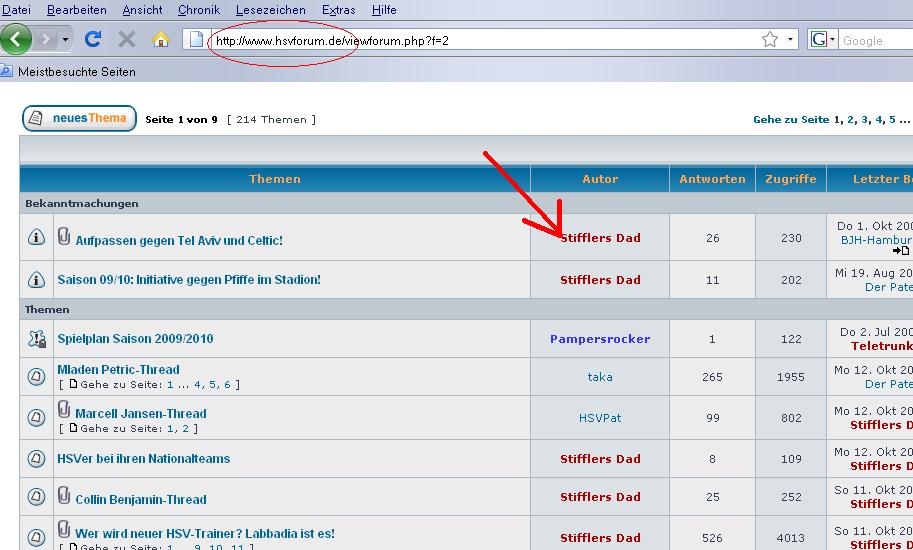Open the Extras menu

click(x=338, y=10)
